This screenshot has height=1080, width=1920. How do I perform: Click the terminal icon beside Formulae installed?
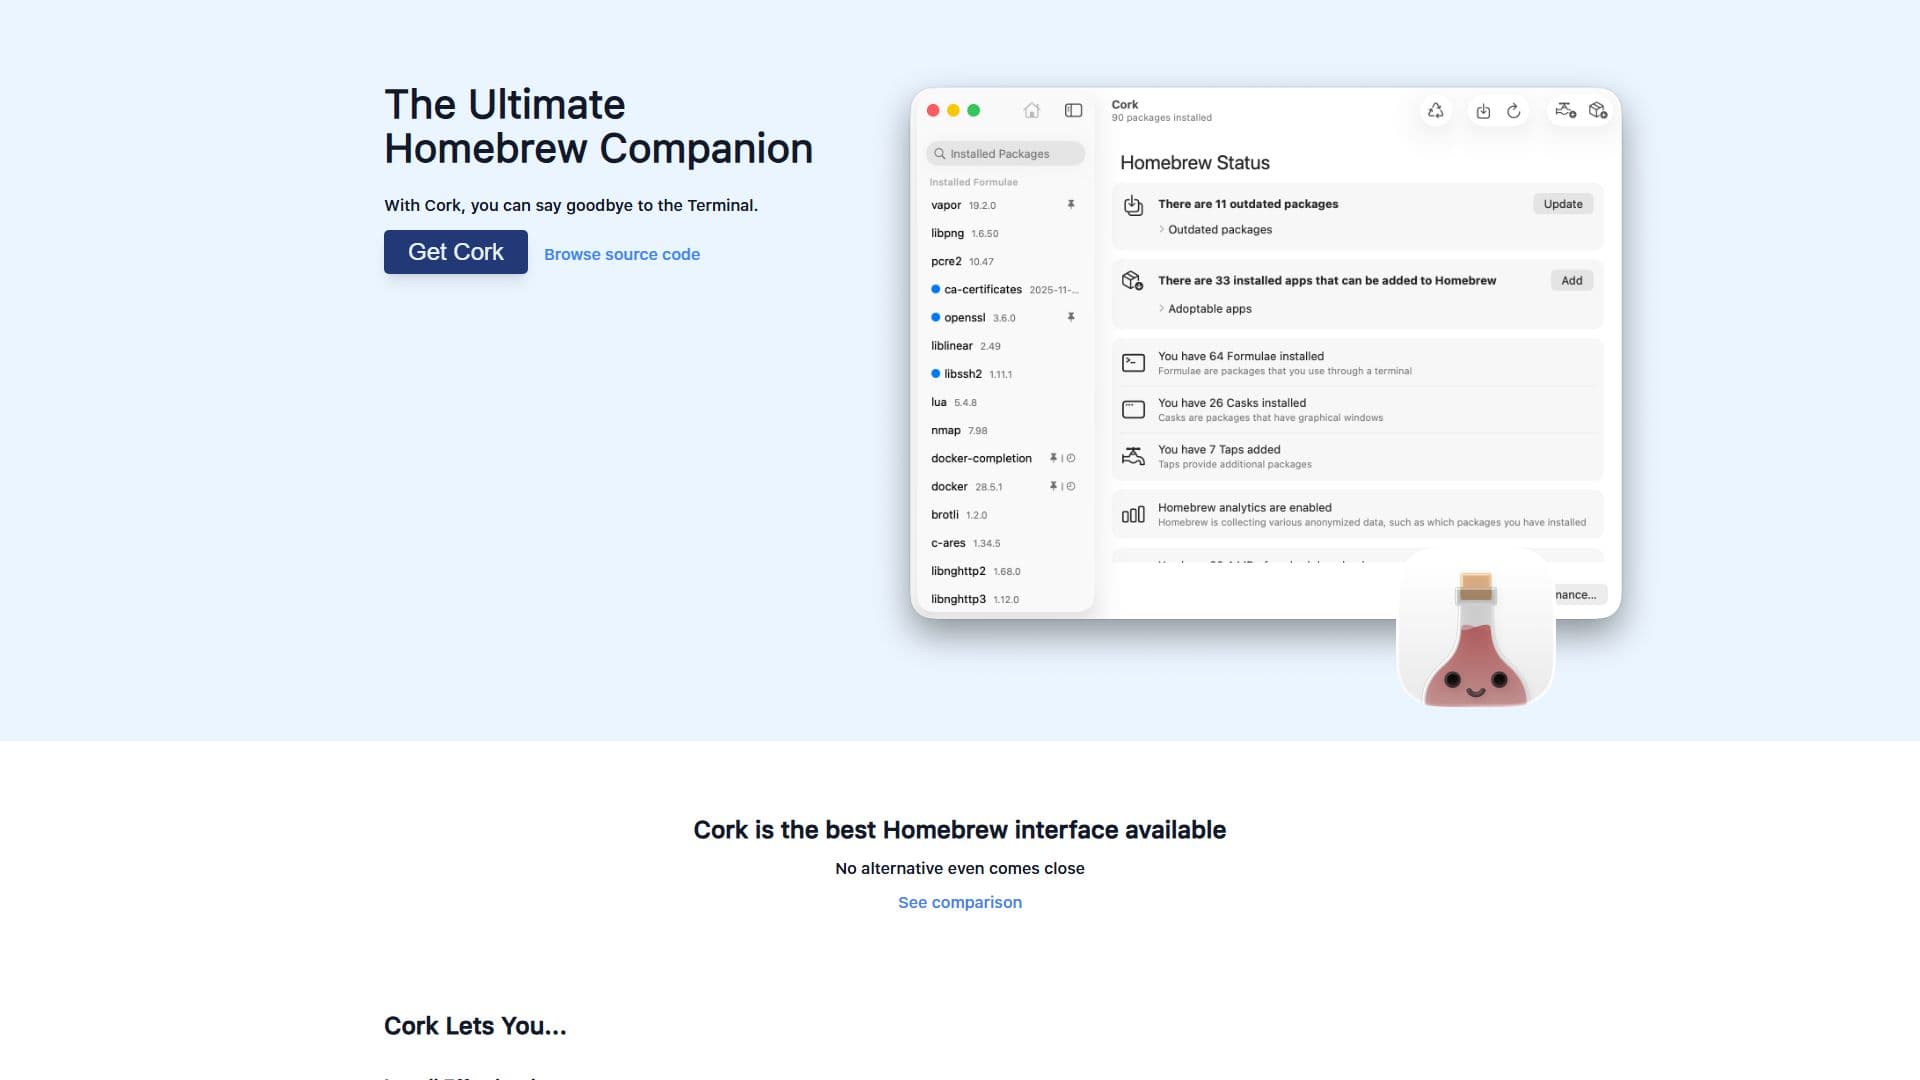pos(1133,363)
